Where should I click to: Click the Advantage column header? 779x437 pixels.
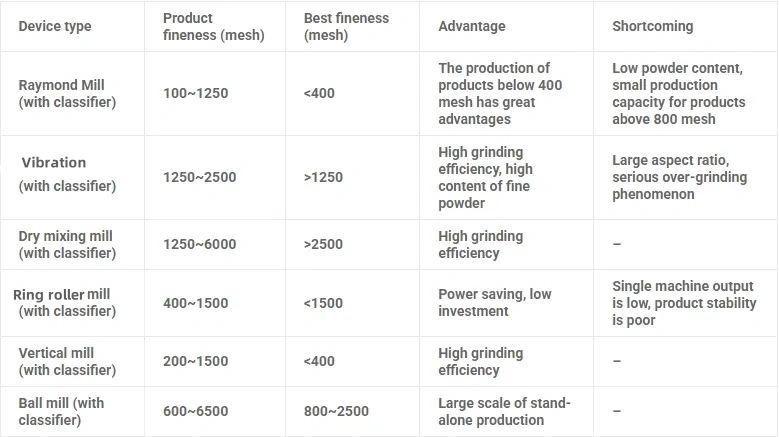[472, 26]
